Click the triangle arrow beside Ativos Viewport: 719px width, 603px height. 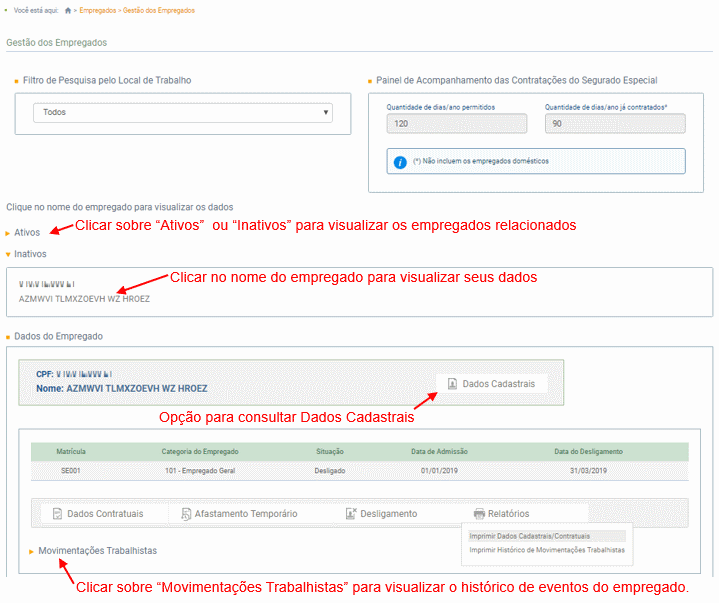(x=8, y=233)
